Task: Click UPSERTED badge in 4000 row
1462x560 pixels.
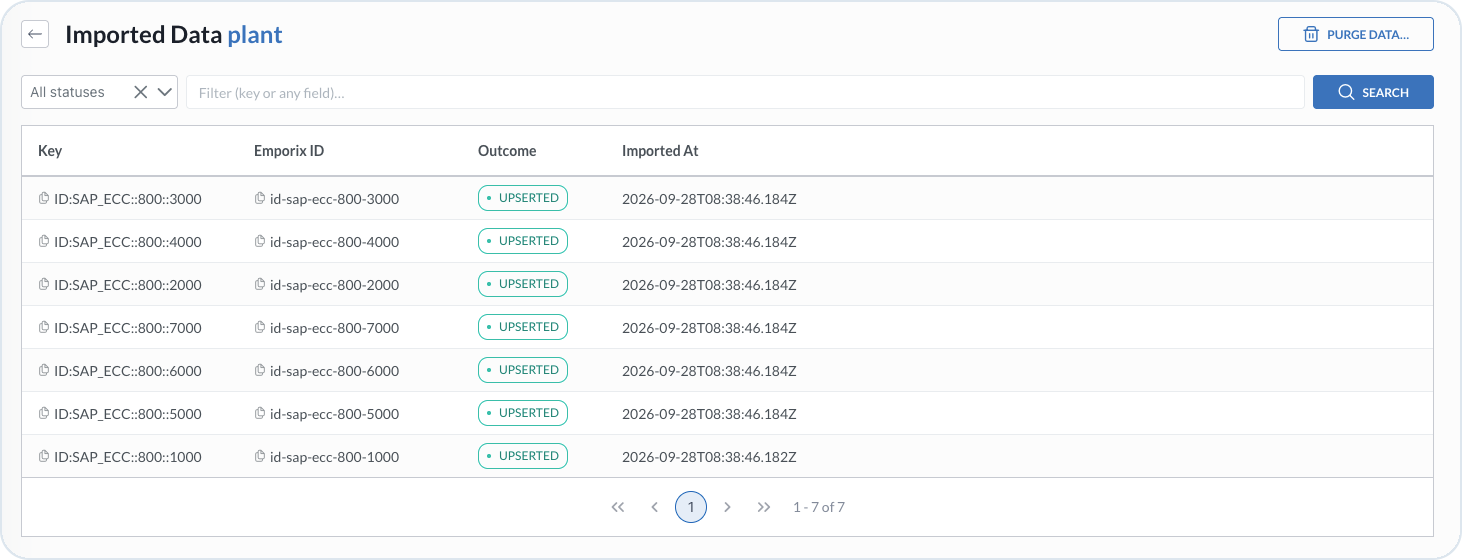Action: pos(523,241)
